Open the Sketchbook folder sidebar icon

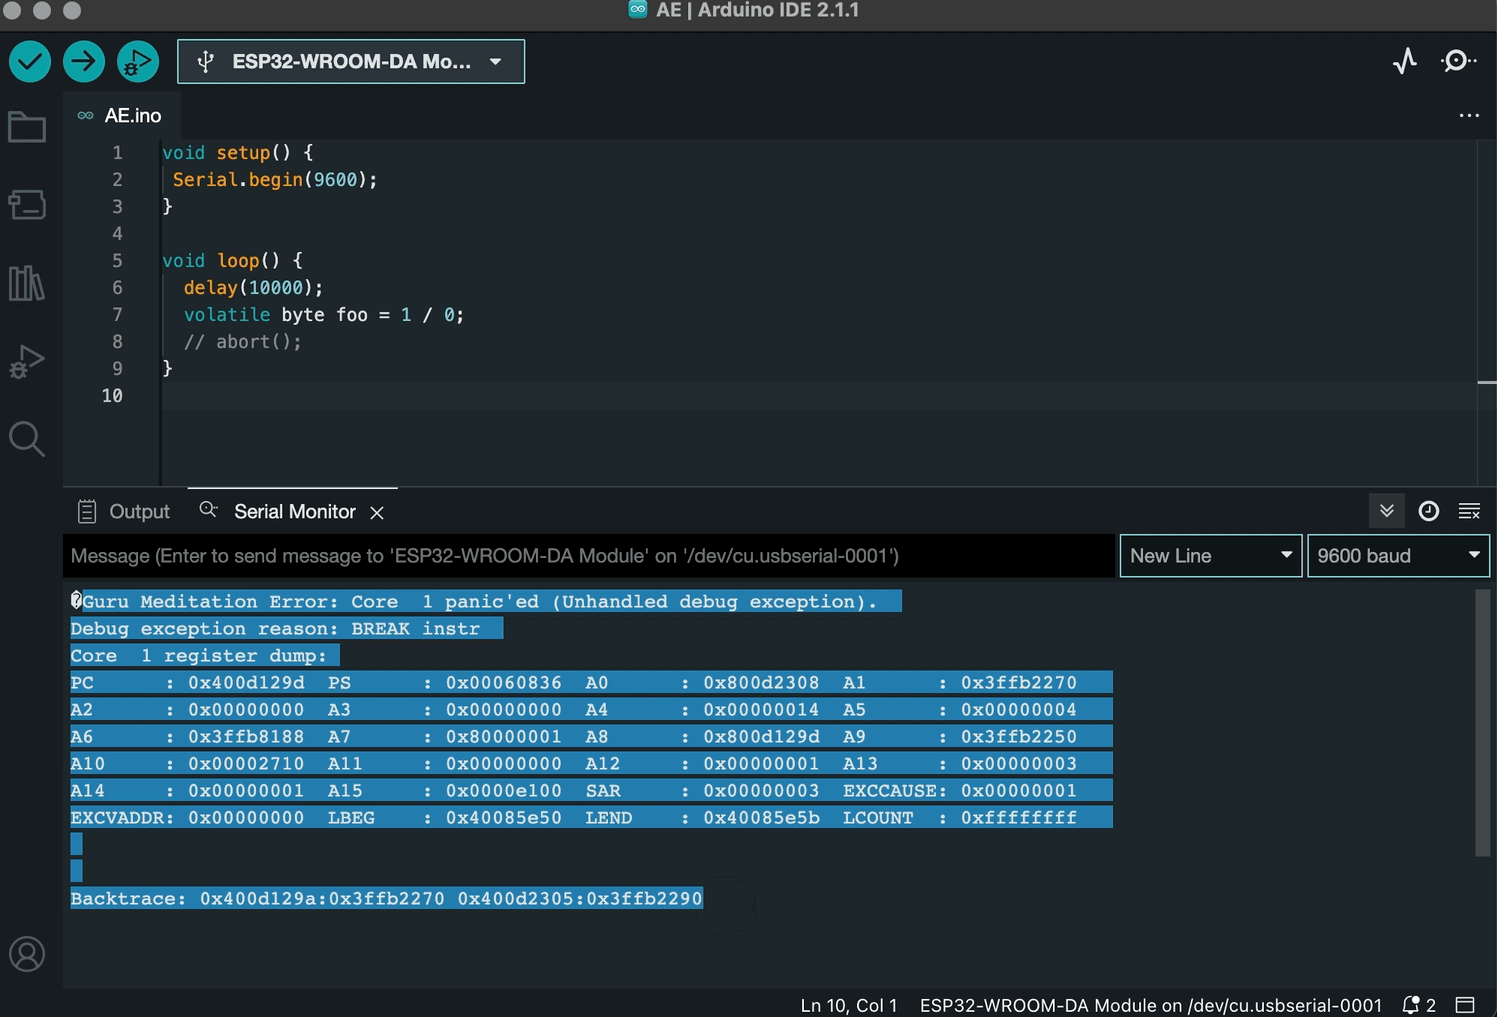[x=27, y=127]
